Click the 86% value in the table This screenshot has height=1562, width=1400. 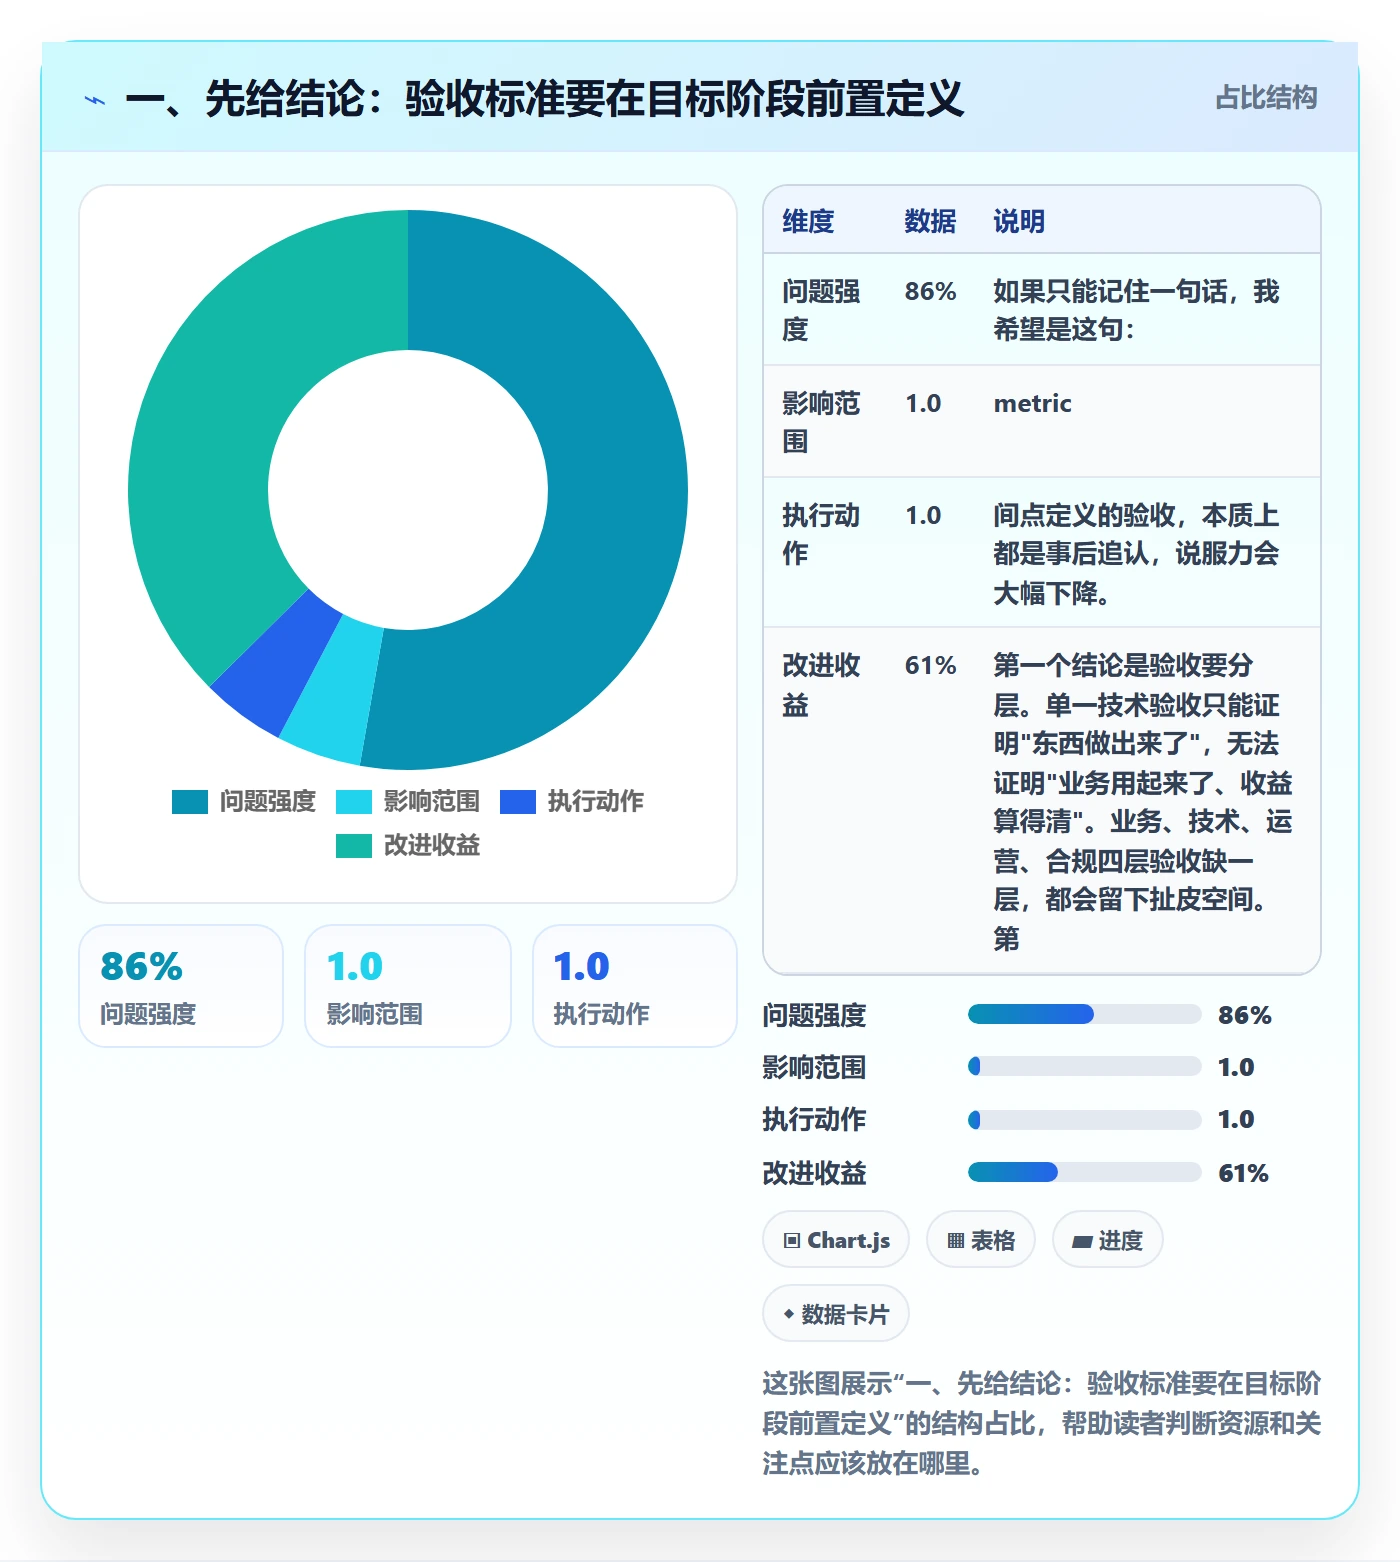[x=930, y=291]
